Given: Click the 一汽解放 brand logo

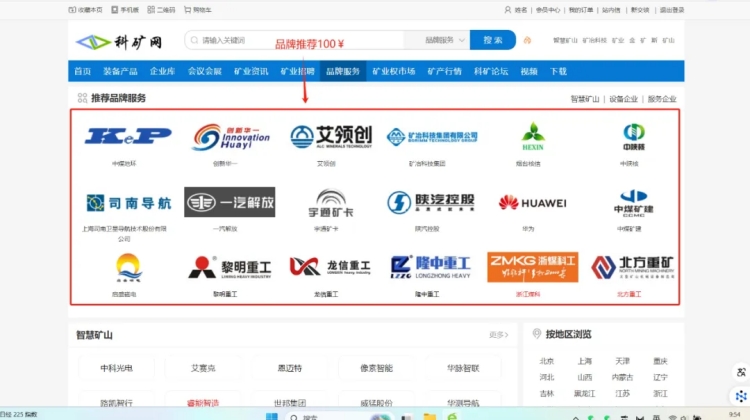Looking at the screenshot, I should click(229, 202).
